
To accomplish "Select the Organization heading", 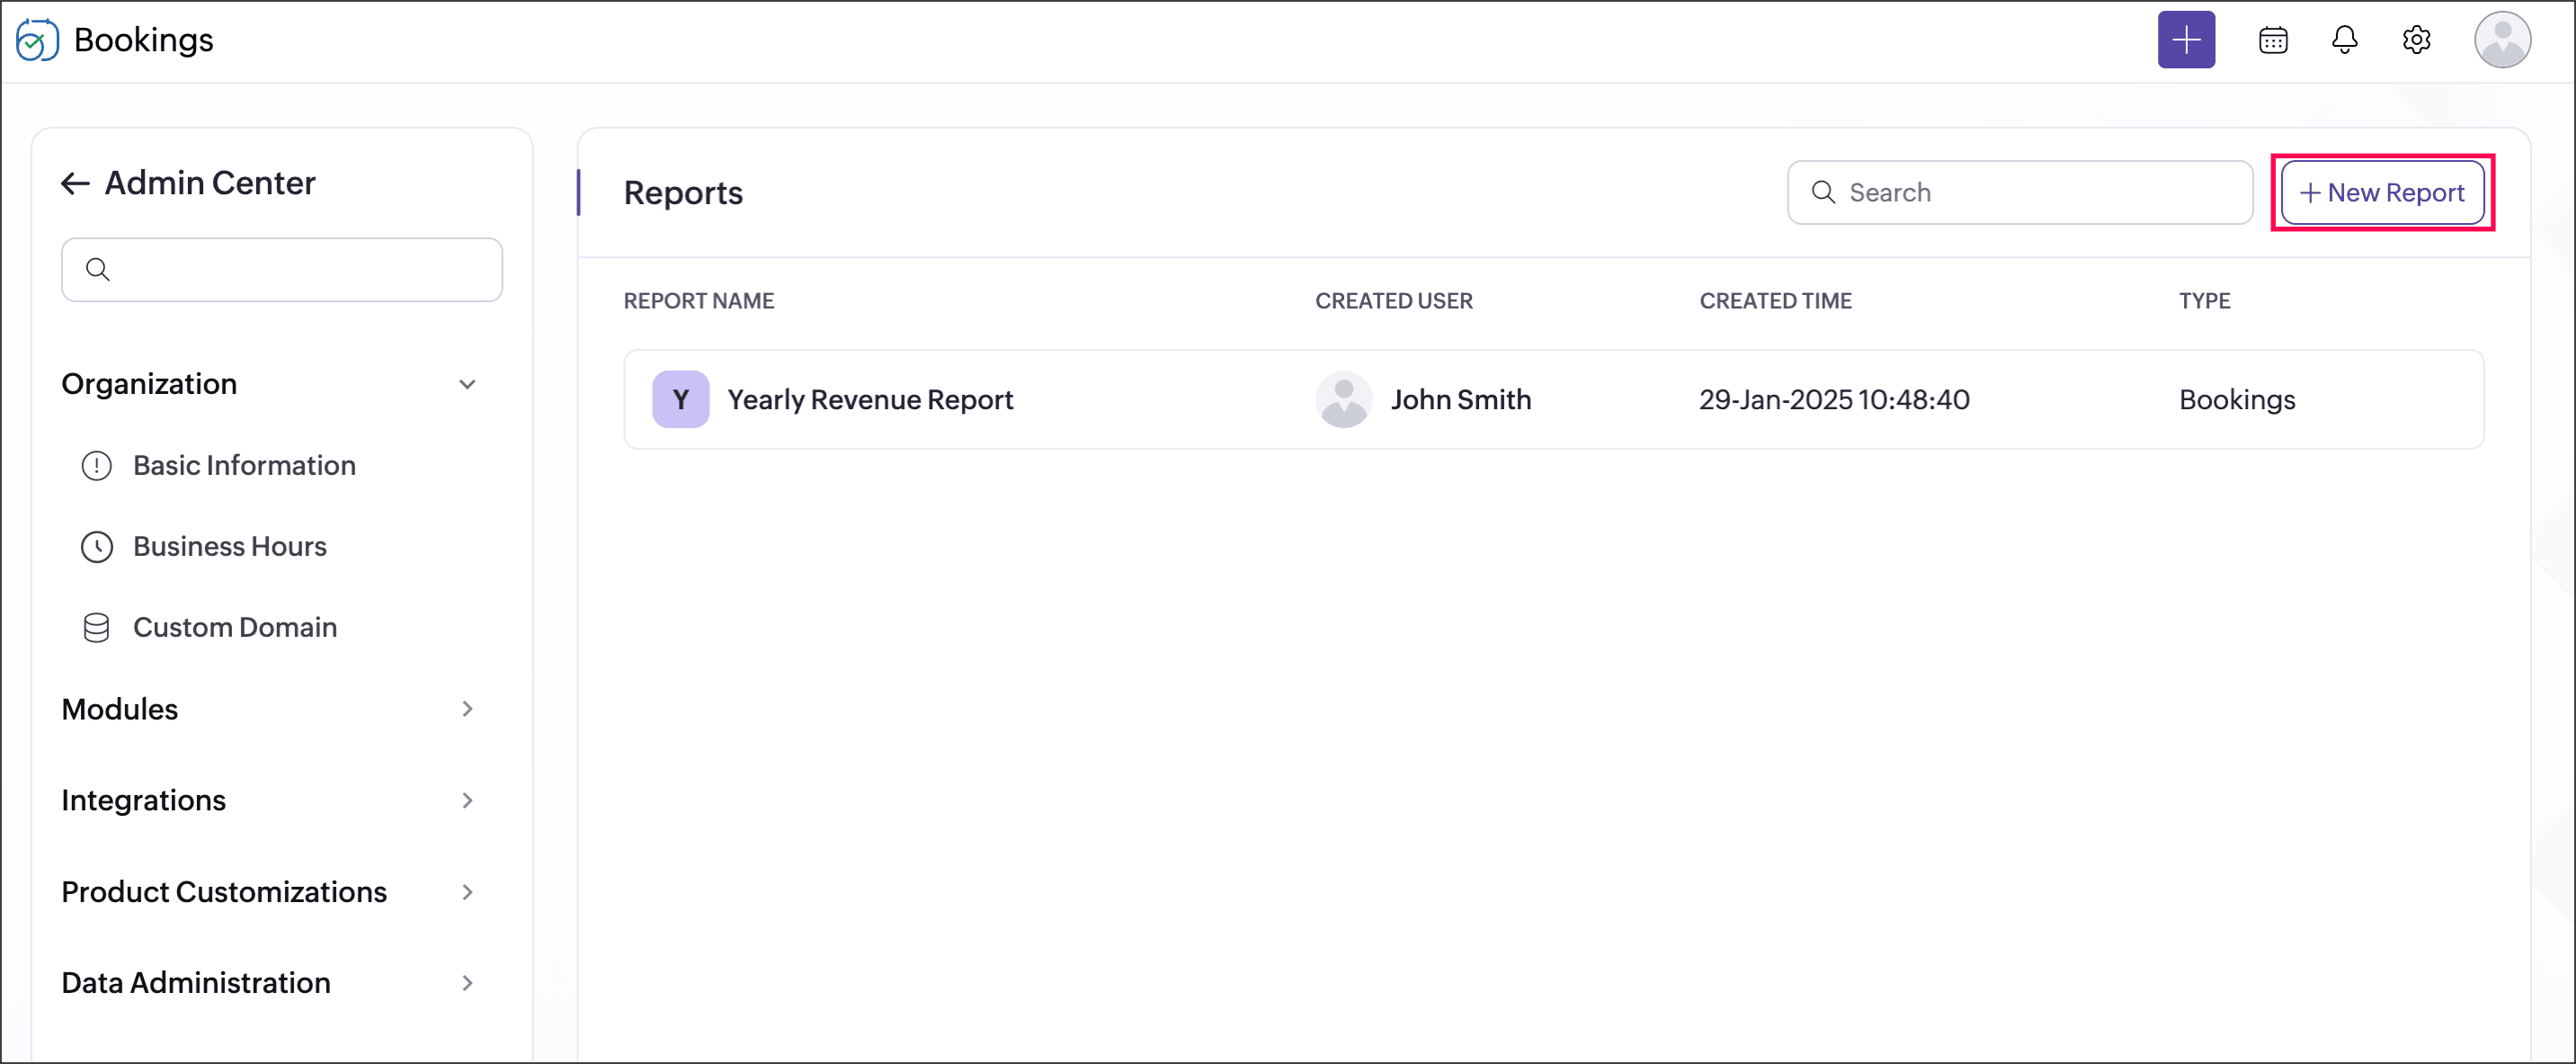I will 149,384.
